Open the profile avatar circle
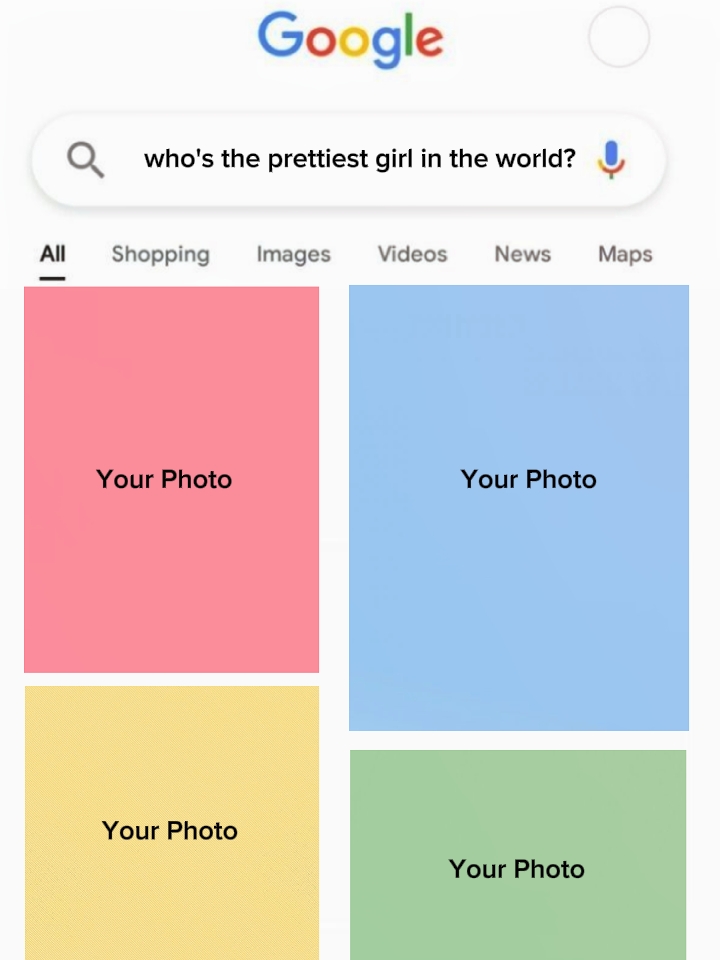 click(x=619, y=37)
